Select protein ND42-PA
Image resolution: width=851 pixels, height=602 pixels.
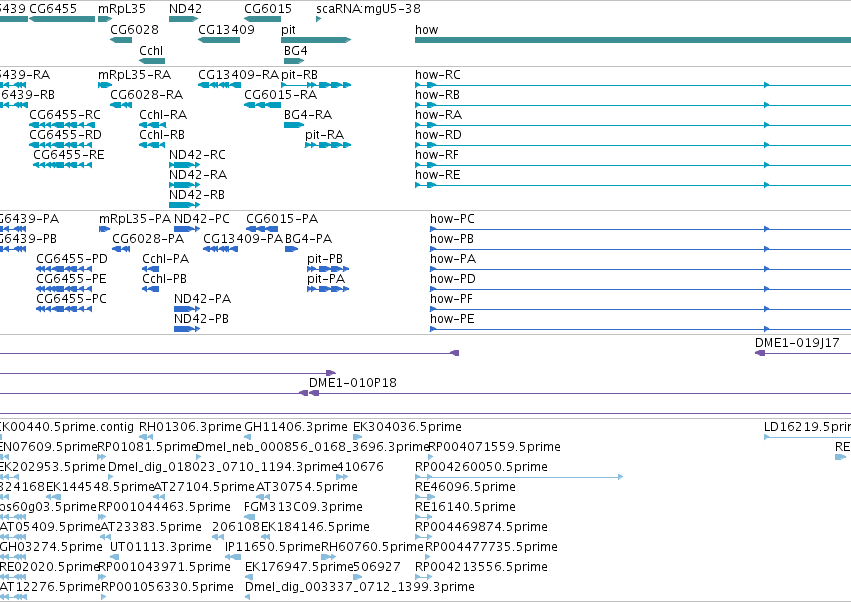point(202,299)
